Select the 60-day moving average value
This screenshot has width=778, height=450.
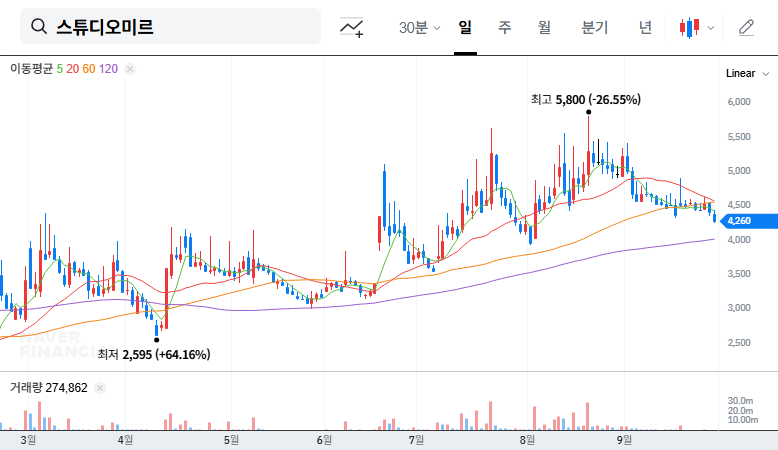89,68
